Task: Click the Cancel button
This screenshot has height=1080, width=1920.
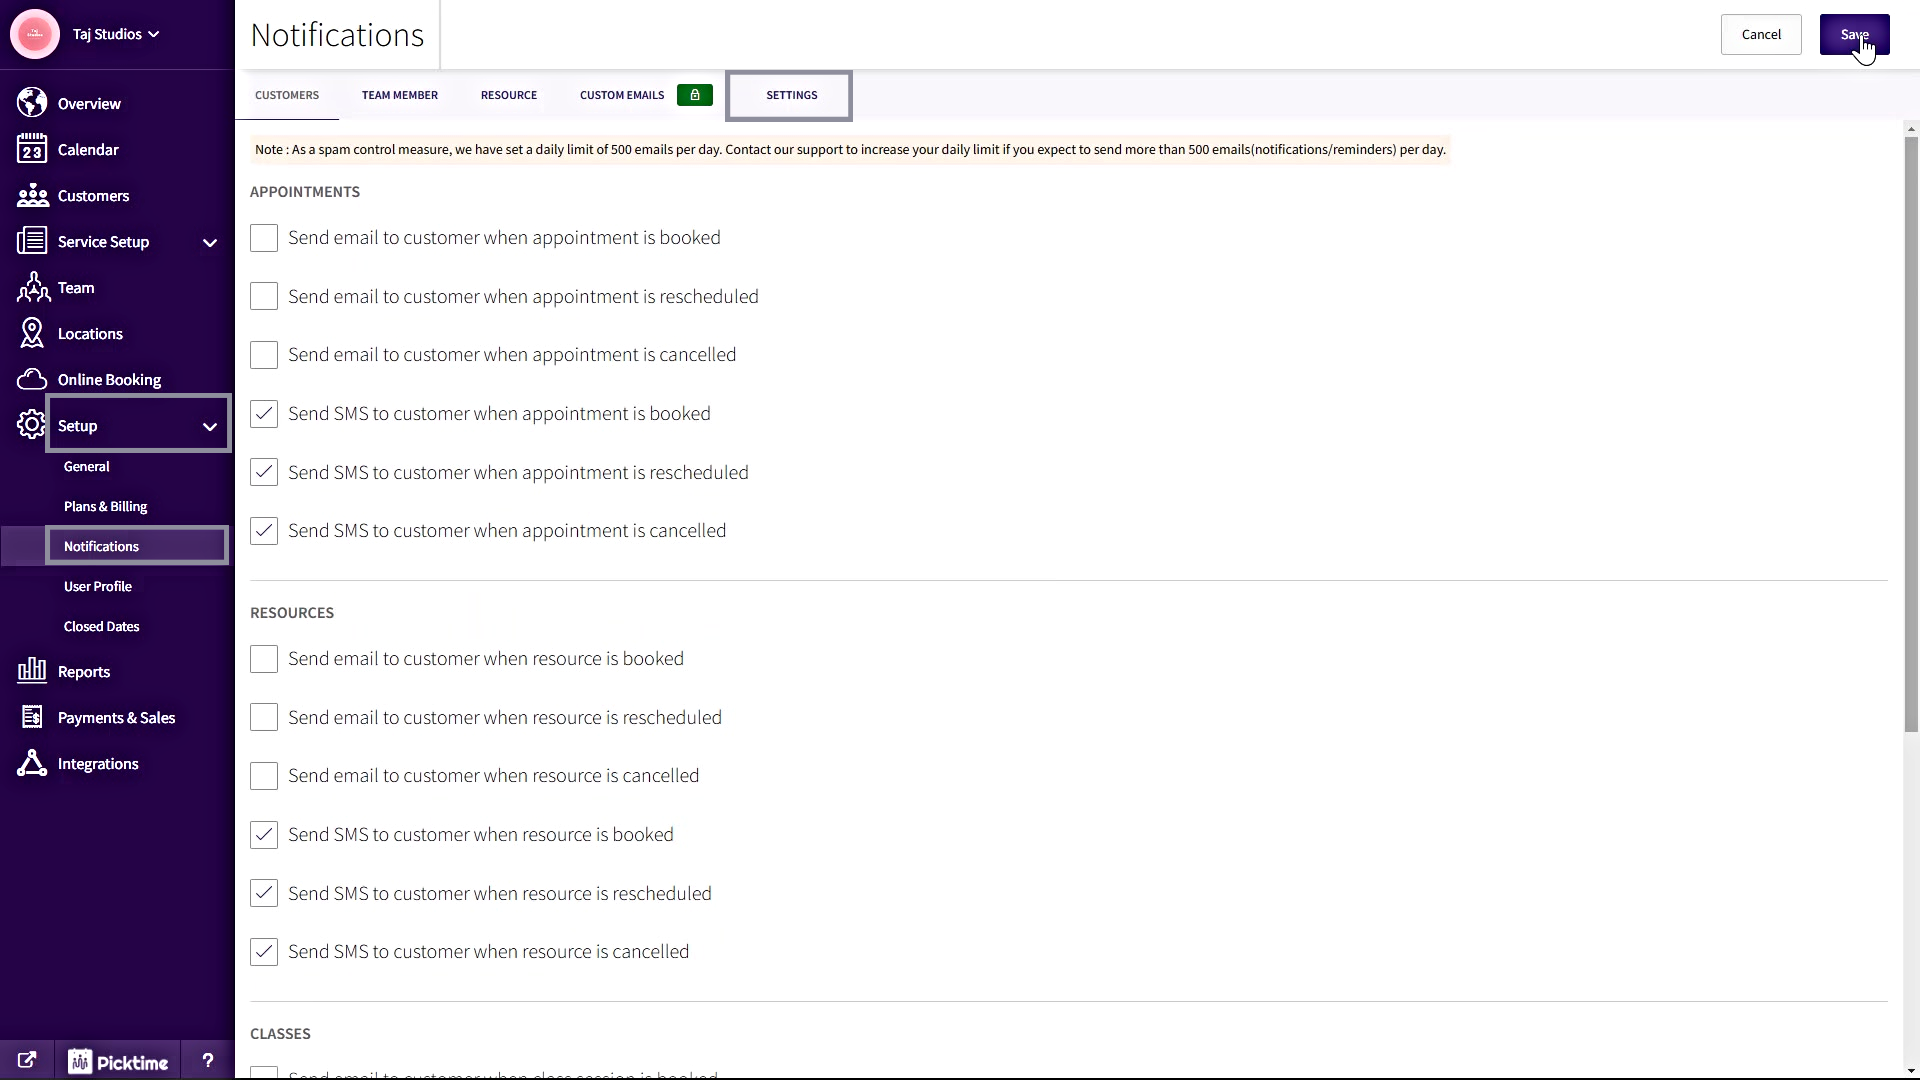Action: [1761, 34]
